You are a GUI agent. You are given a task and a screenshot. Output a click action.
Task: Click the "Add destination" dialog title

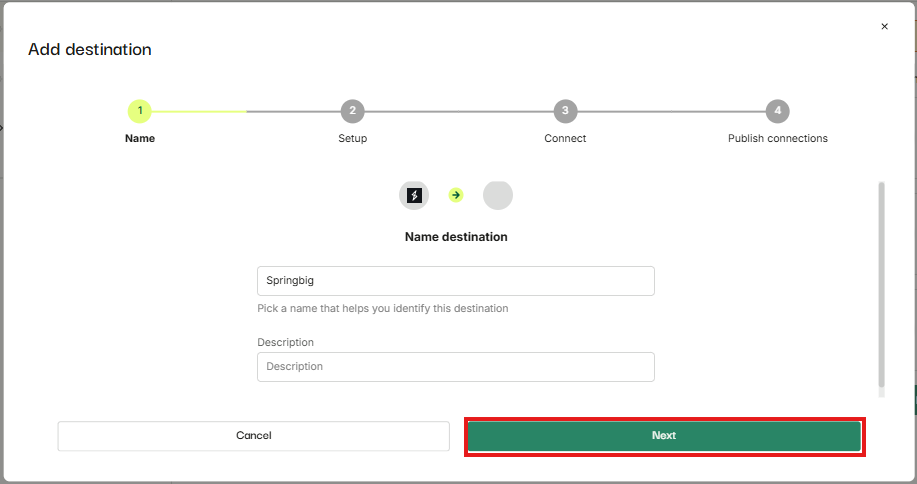tap(90, 49)
